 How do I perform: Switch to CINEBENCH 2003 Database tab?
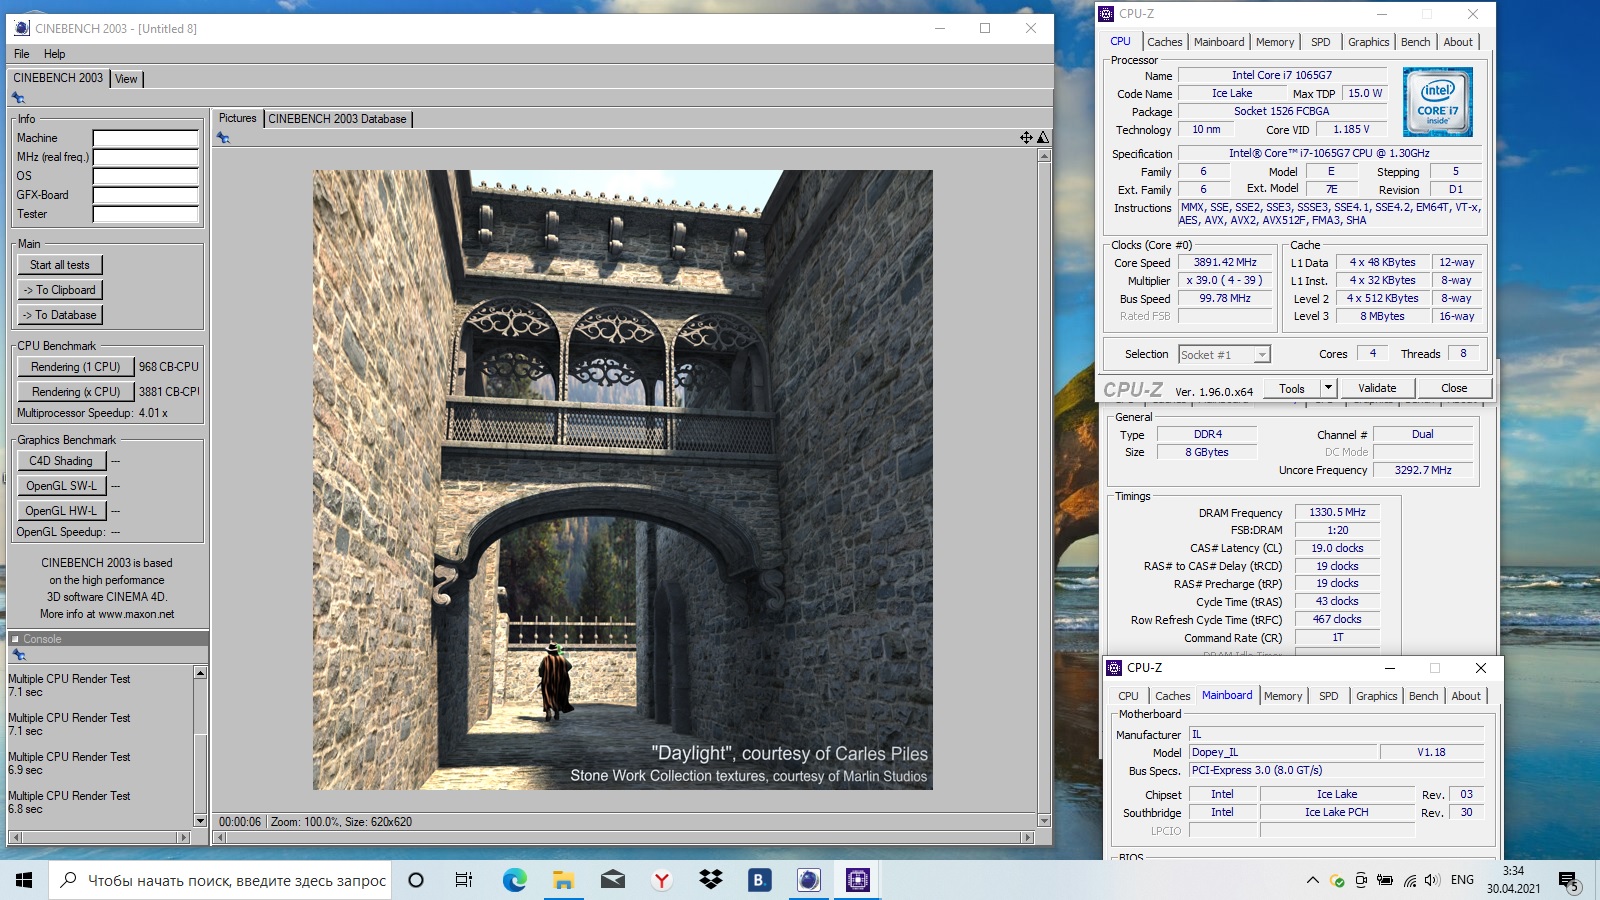(x=338, y=119)
